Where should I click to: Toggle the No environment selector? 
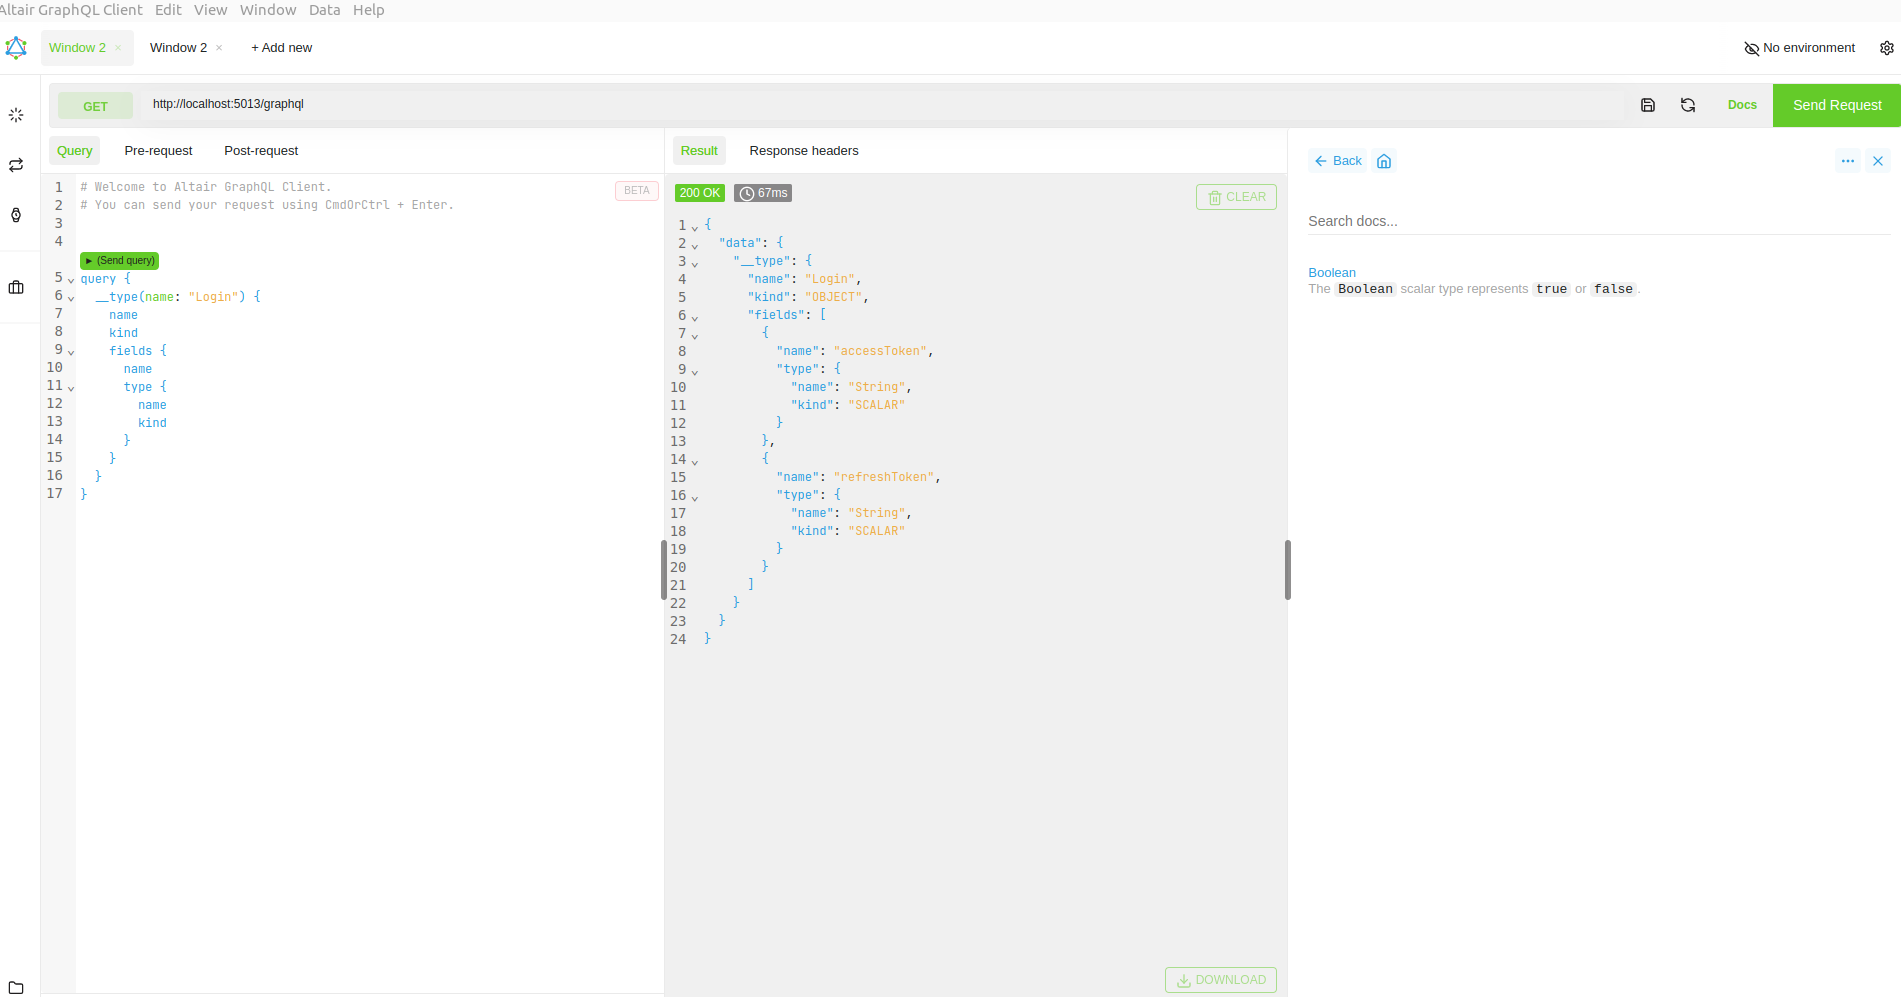click(1799, 48)
